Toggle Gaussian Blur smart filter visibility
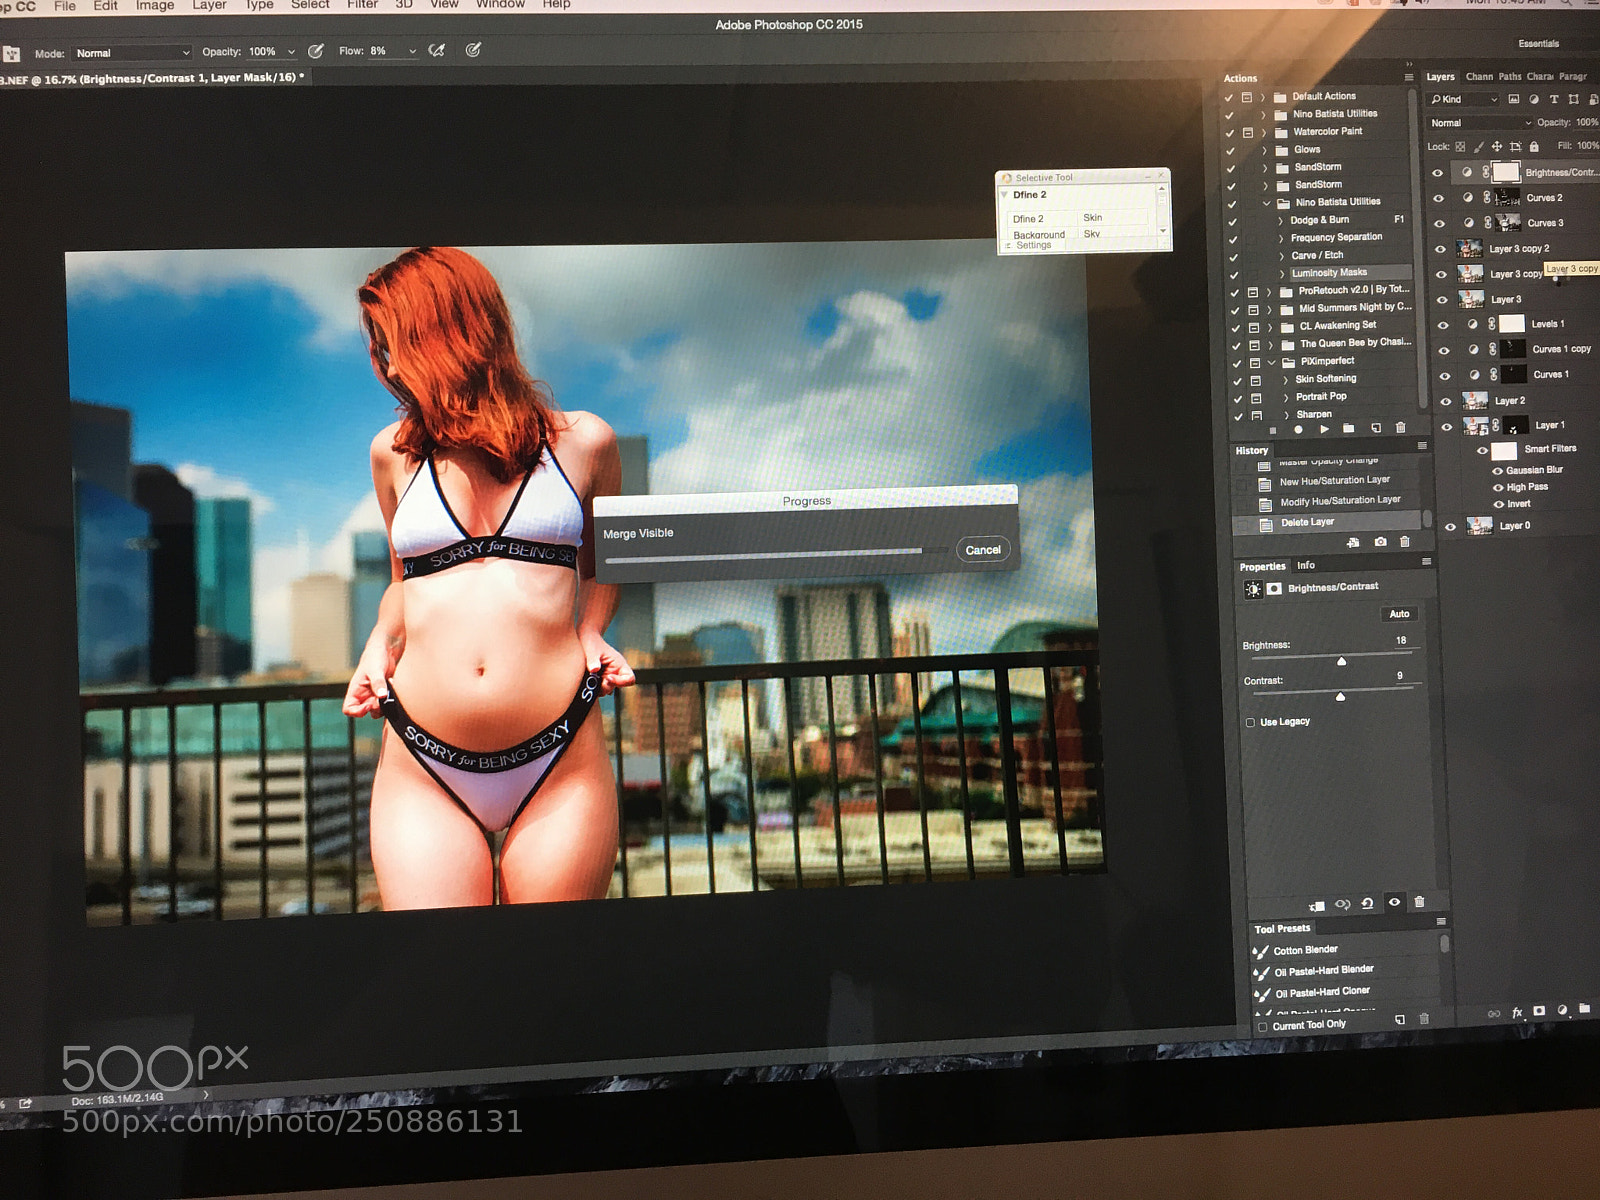The width and height of the screenshot is (1600, 1200). point(1497,471)
